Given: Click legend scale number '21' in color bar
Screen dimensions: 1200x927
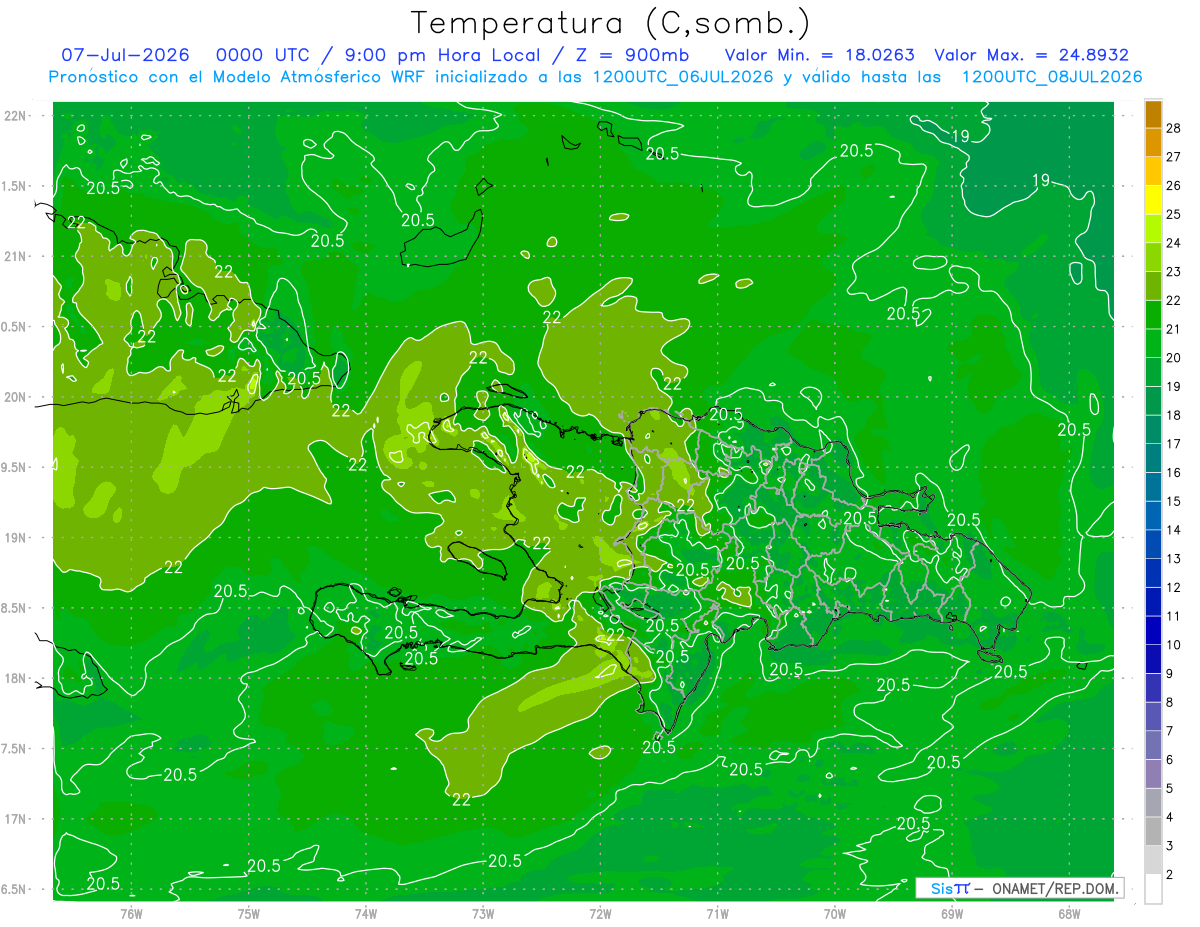Looking at the screenshot, I should [1174, 329].
